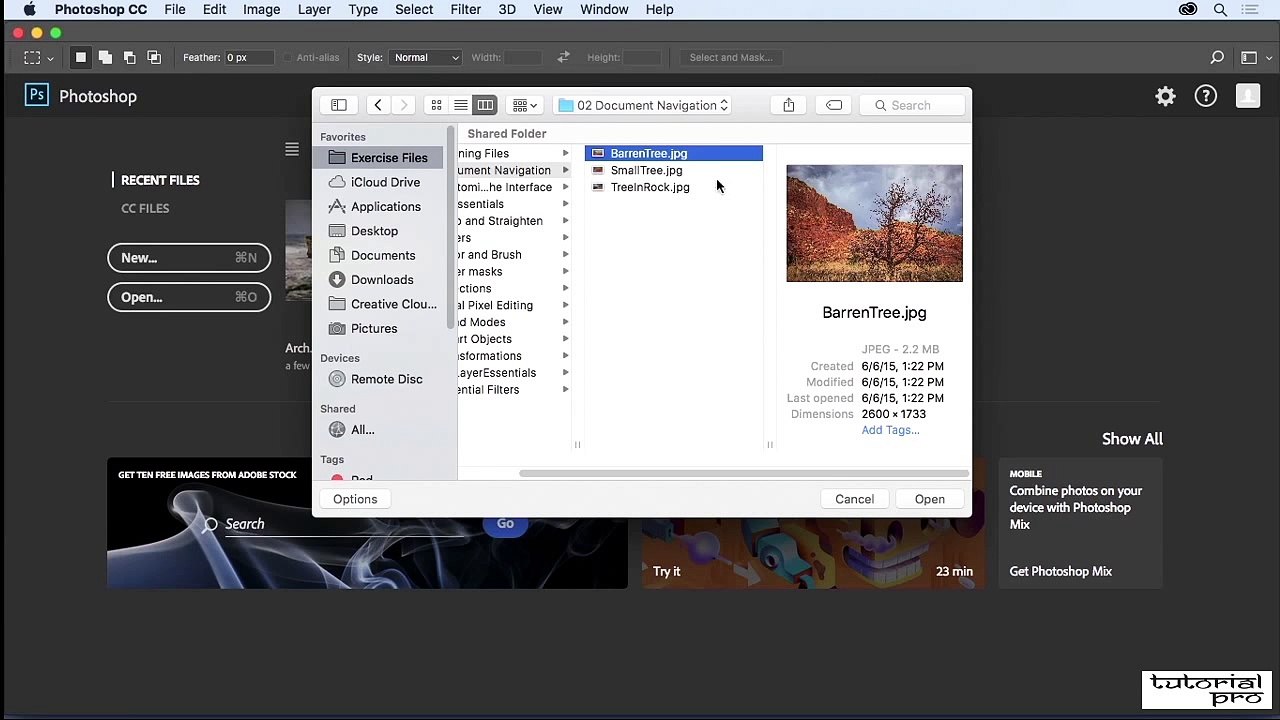Screen dimensions: 1280x720
Task: Select Remote Disc under Devices
Action: 378,379
